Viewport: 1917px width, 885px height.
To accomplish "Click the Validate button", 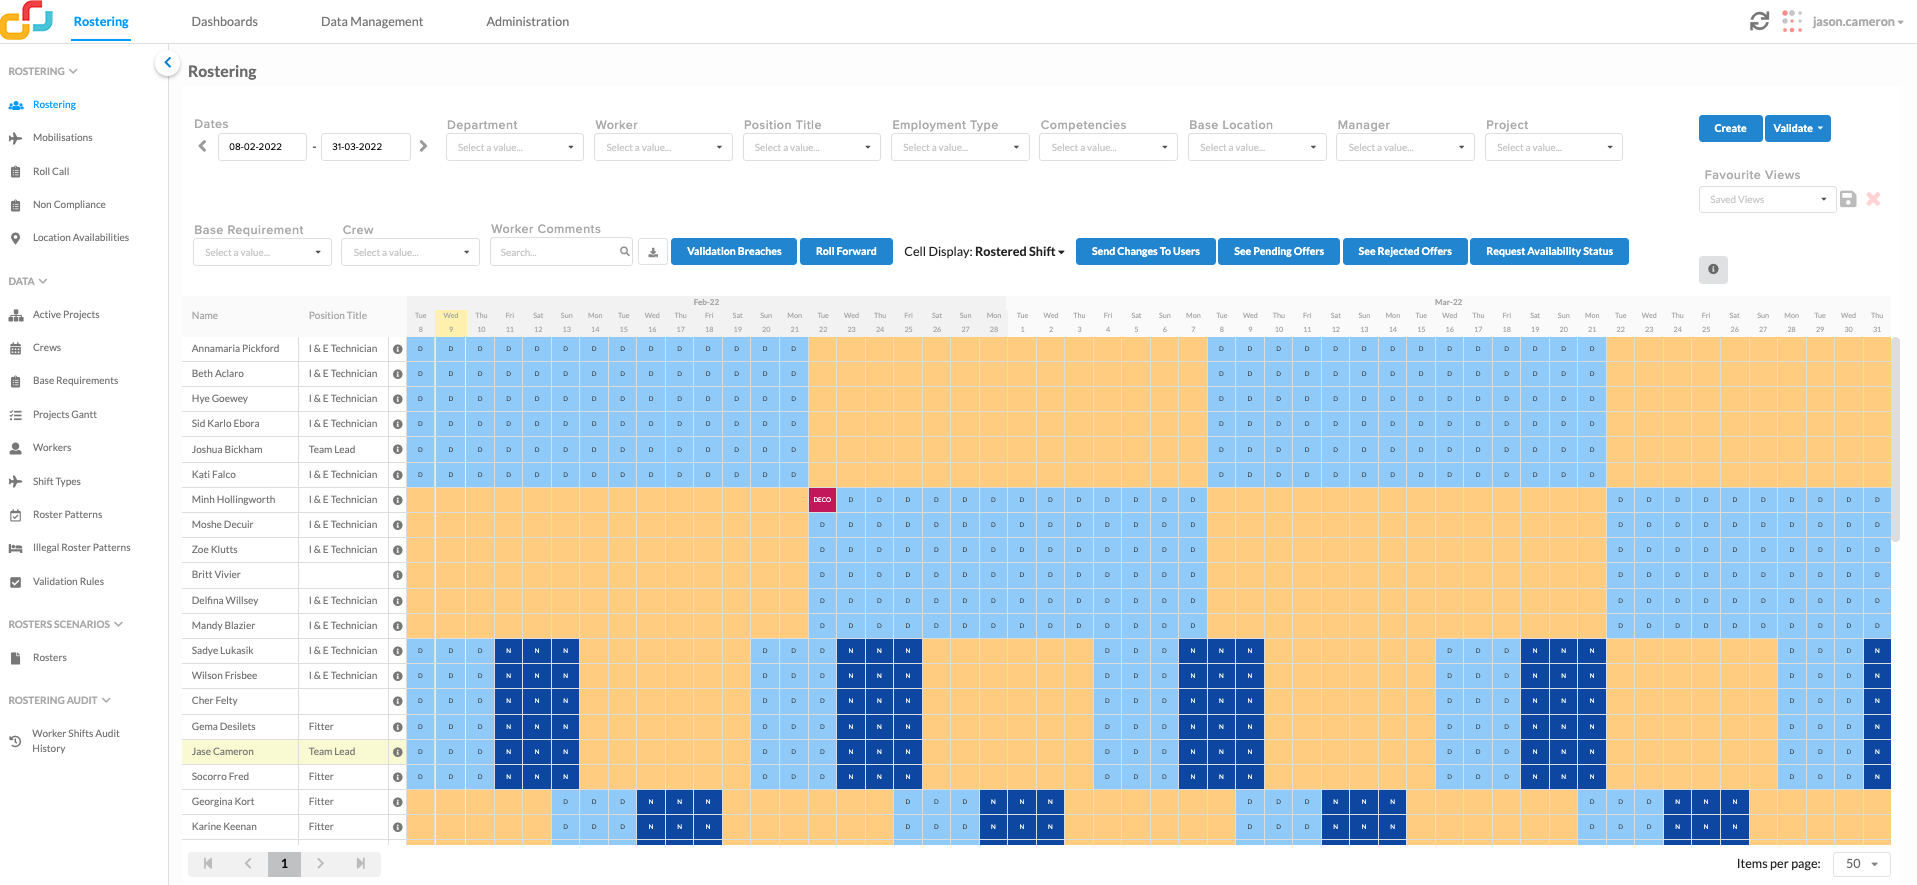I will [1797, 128].
